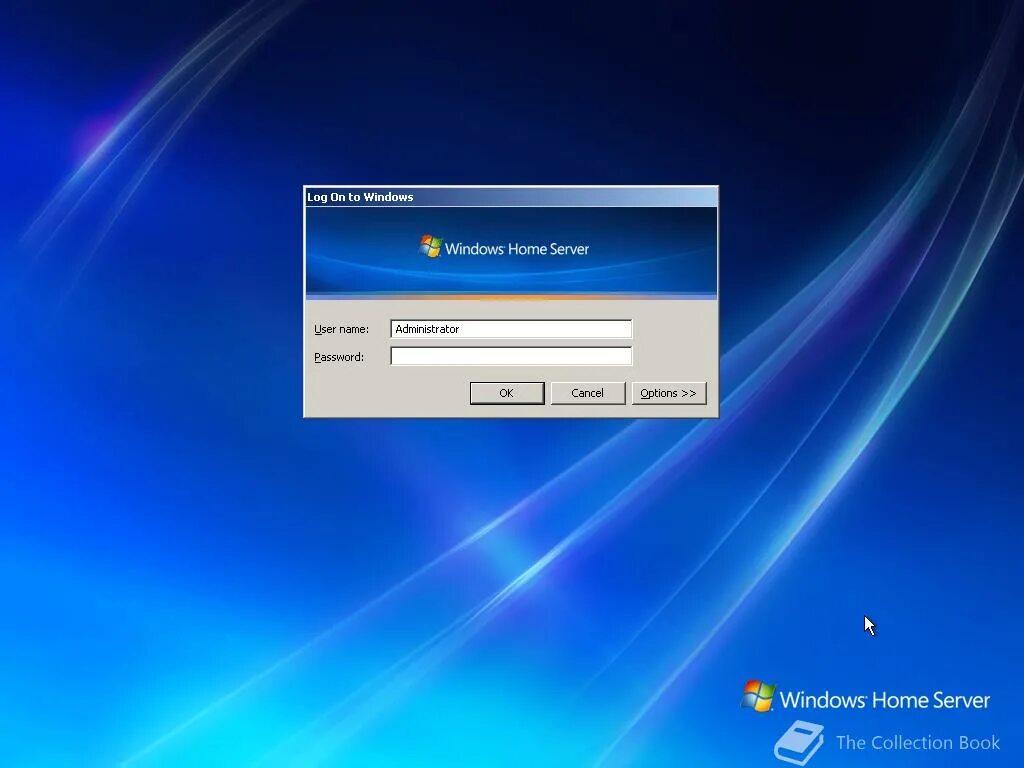Click the "Password:" label
The height and width of the screenshot is (768, 1024).
tap(339, 357)
